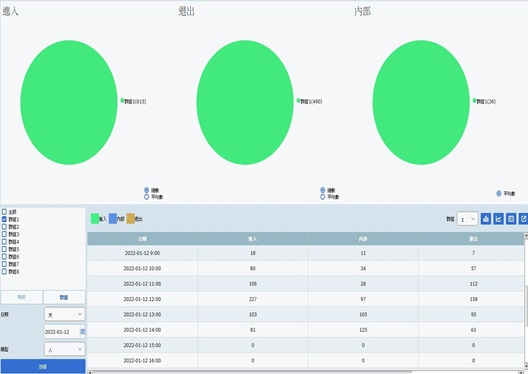Show the data table view icon

[511, 219]
